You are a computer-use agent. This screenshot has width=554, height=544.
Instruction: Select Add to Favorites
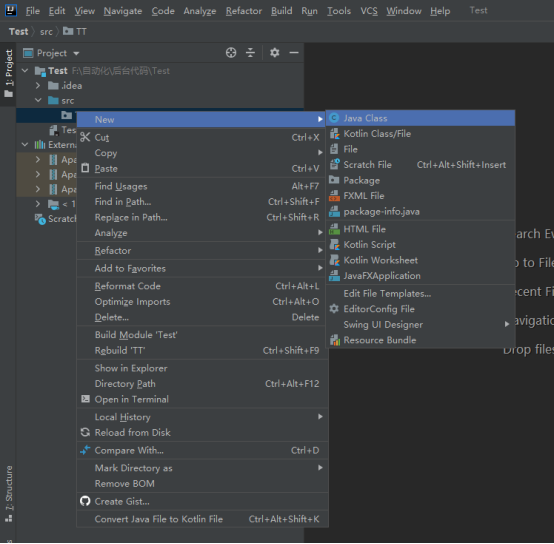coord(202,268)
